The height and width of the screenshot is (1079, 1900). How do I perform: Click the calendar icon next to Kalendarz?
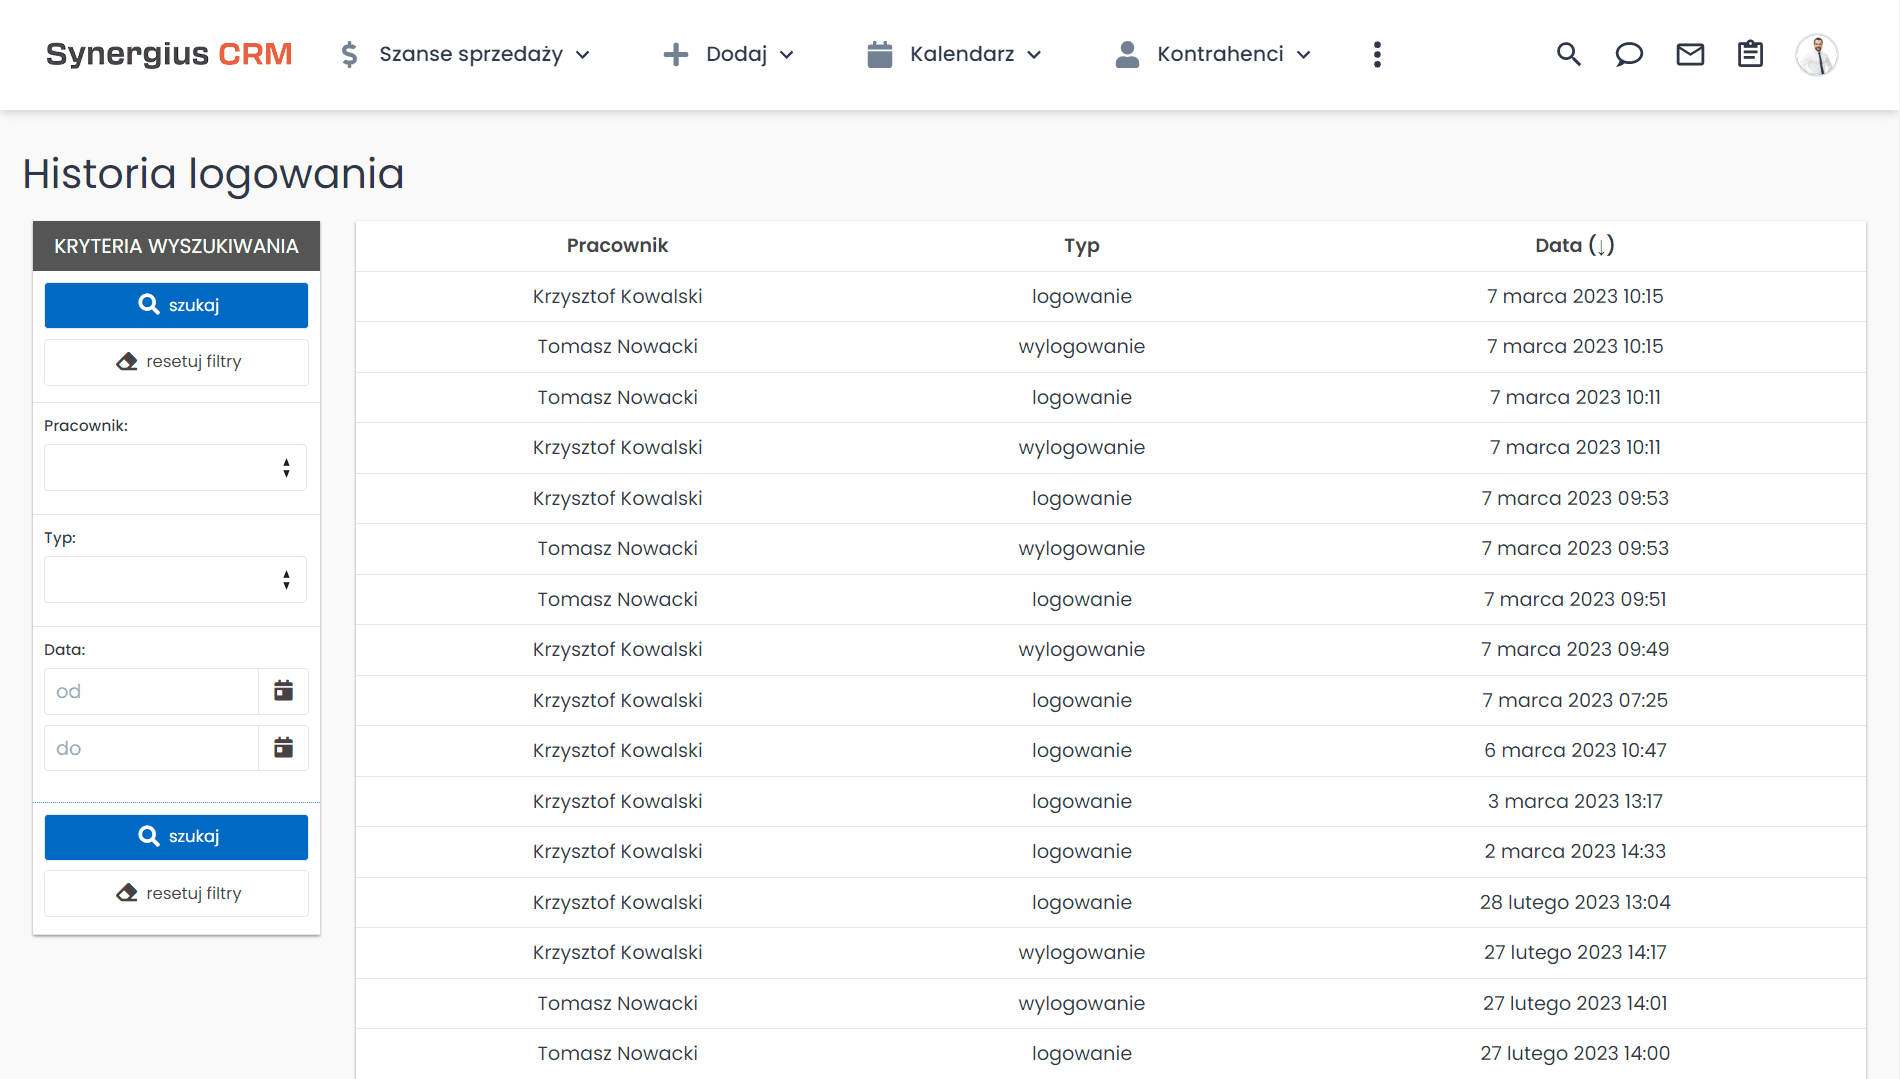(879, 54)
